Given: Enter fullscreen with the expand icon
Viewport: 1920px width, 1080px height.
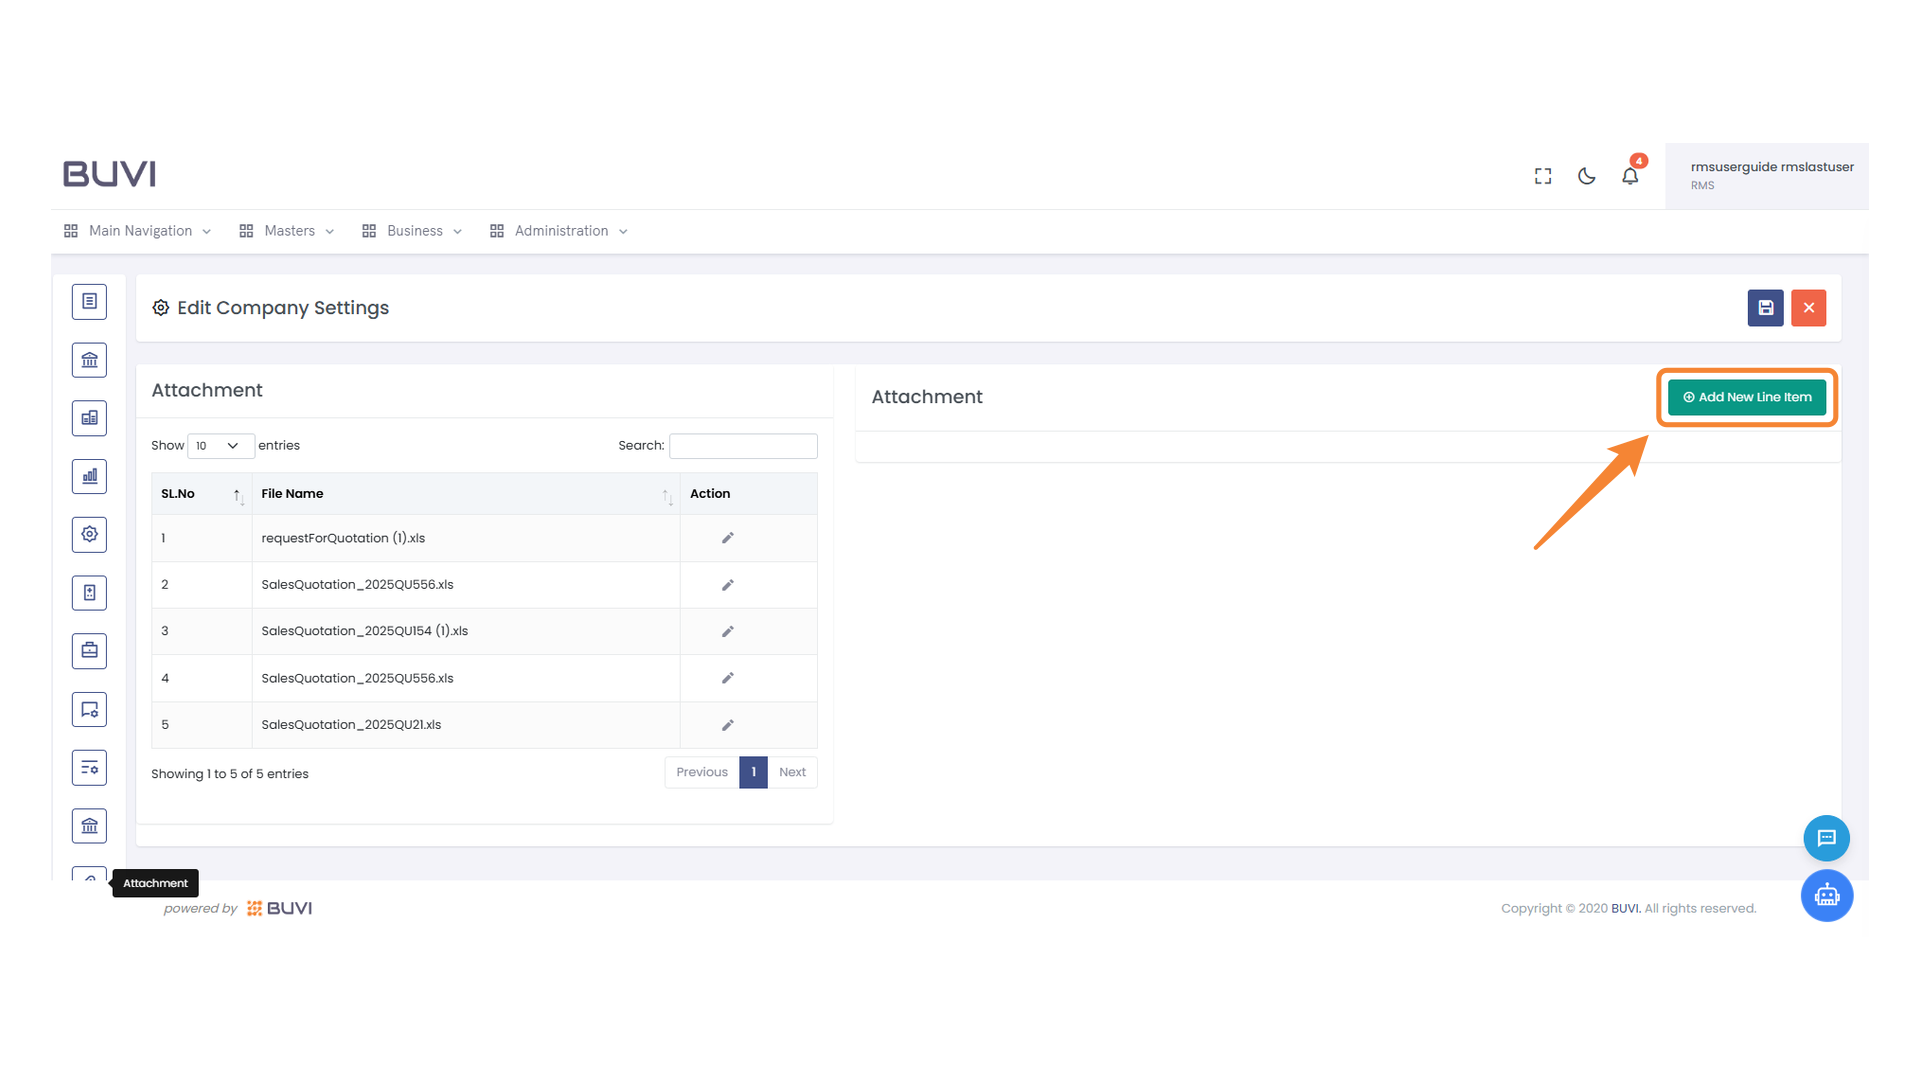Looking at the screenshot, I should [x=1543, y=176].
